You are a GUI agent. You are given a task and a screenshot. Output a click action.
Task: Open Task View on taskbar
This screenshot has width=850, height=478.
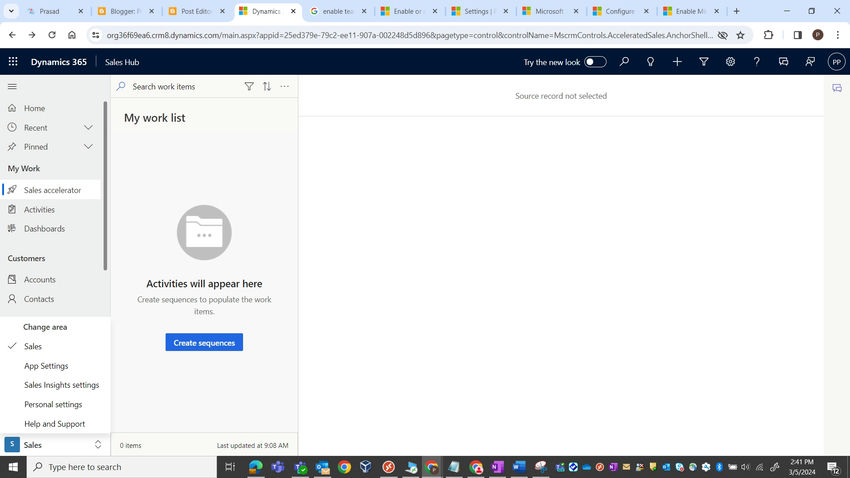coord(230,467)
